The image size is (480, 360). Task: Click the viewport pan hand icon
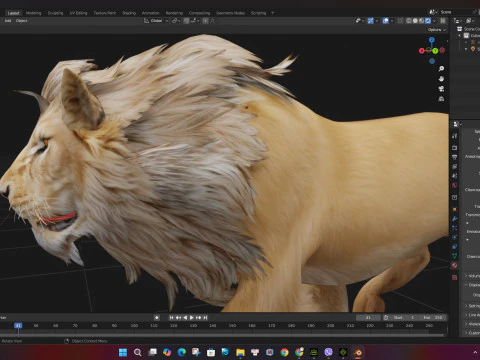click(x=441, y=79)
